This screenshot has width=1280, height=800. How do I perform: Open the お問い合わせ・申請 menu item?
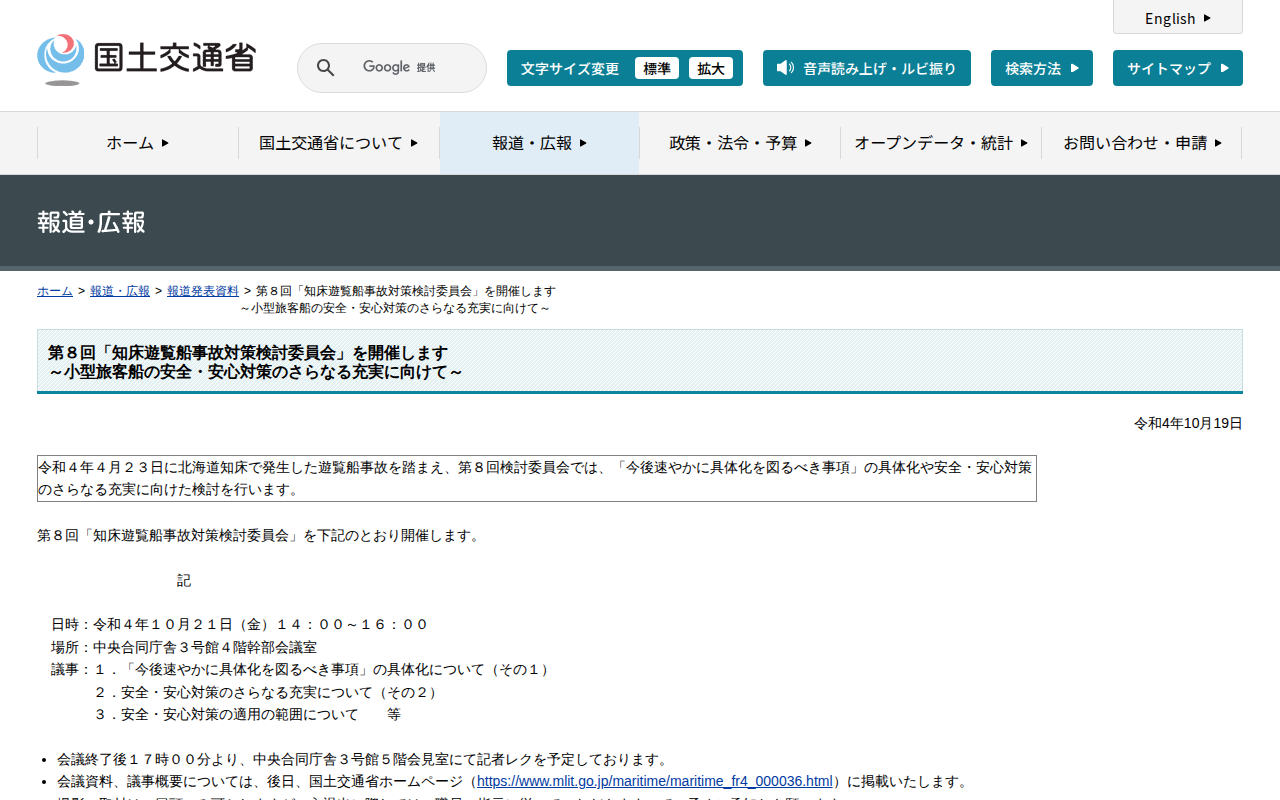click(x=1142, y=143)
